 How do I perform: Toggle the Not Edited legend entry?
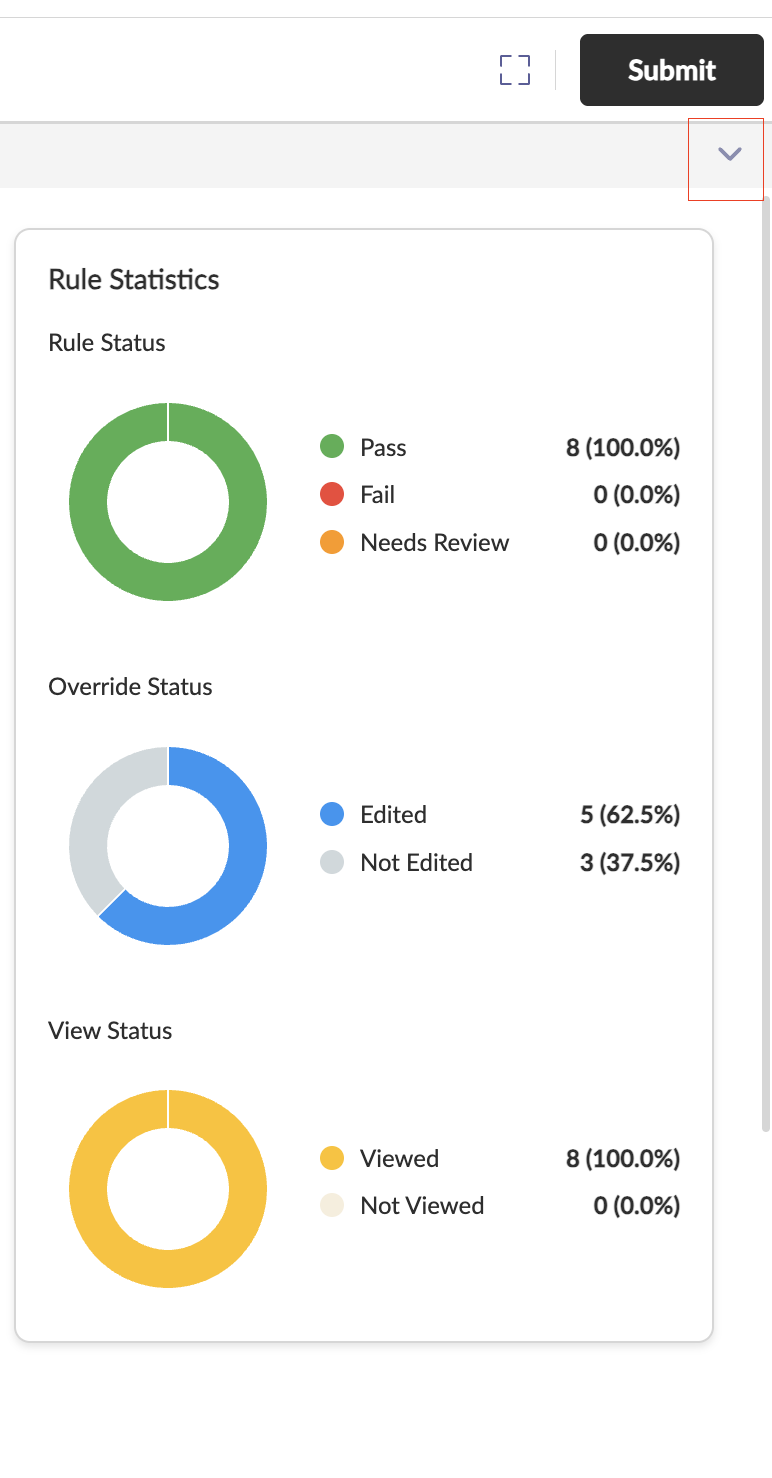(x=416, y=862)
